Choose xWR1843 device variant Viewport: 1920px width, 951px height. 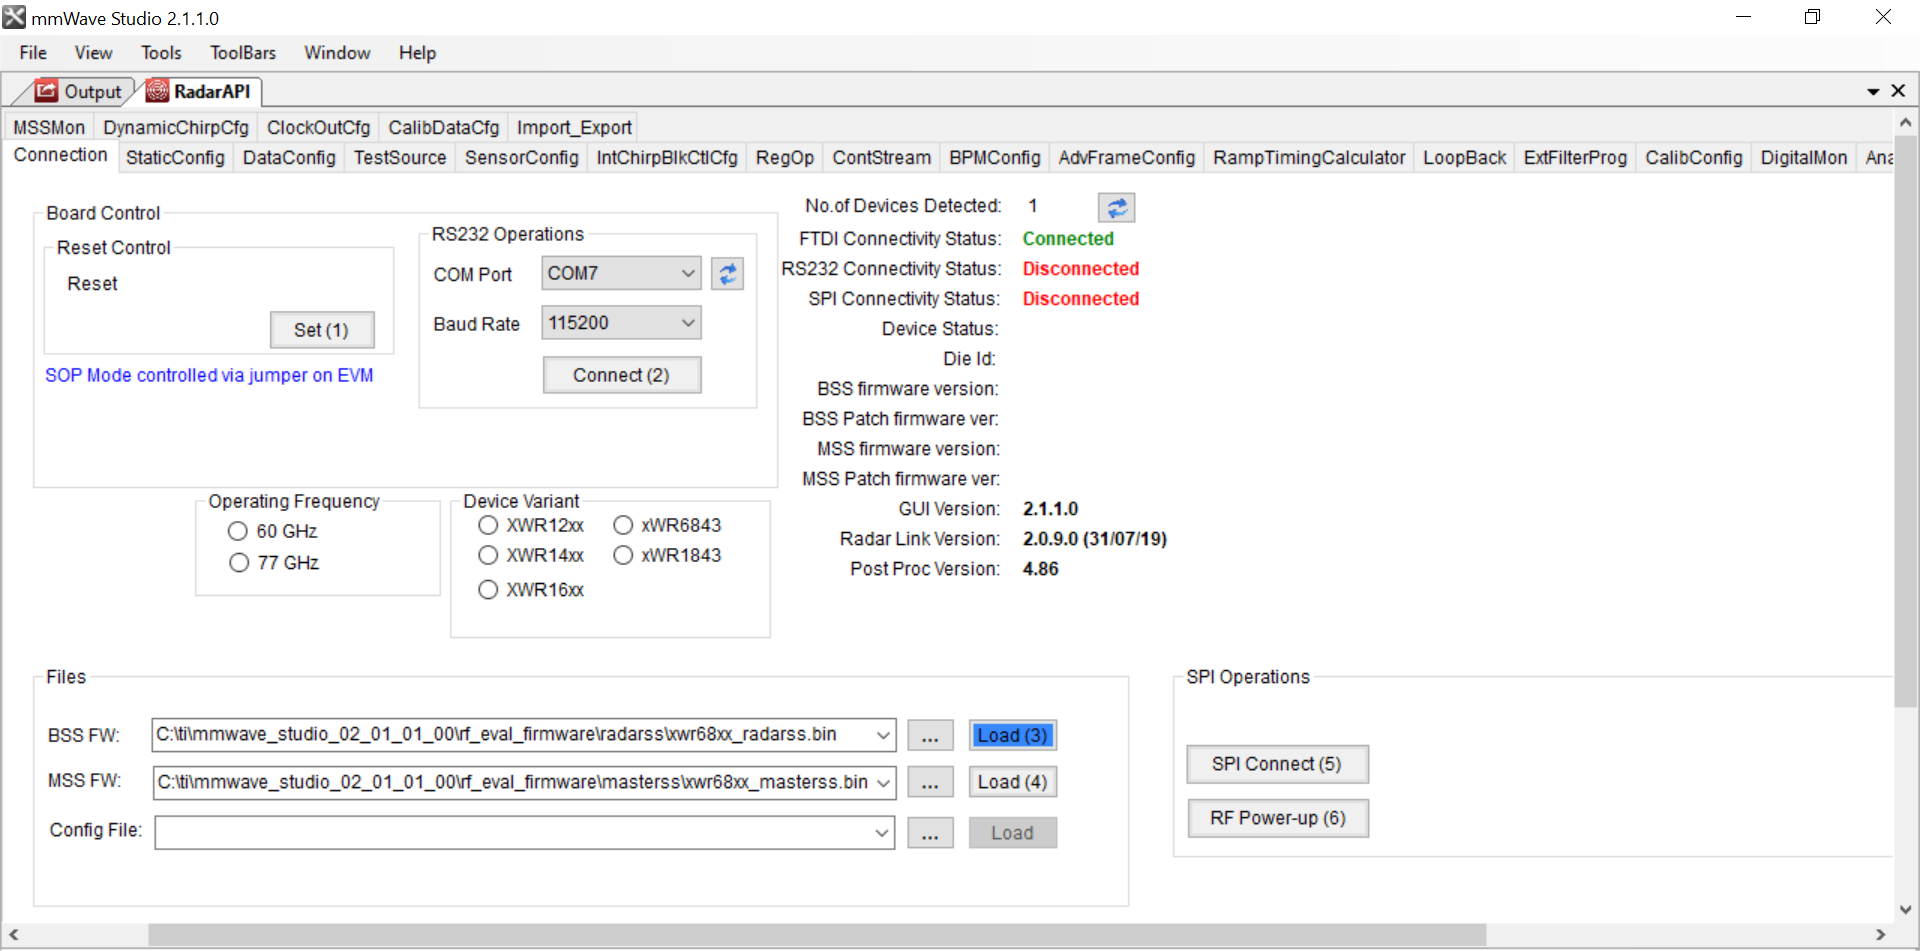[623, 555]
